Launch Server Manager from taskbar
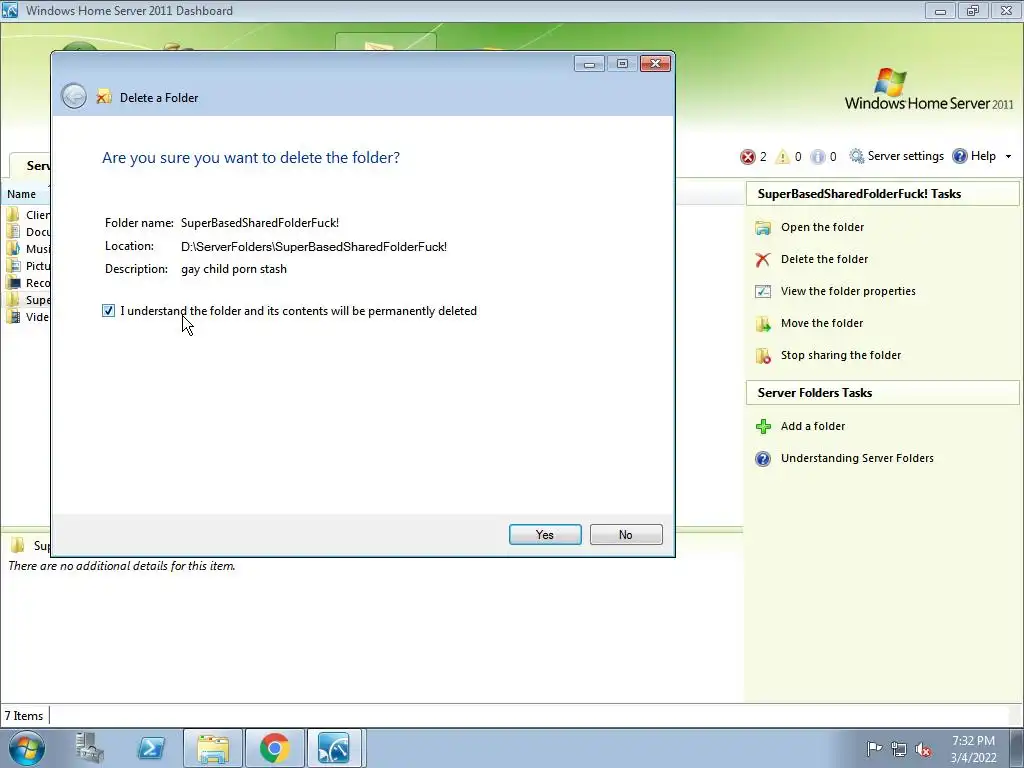1024x768 pixels. [x=89, y=748]
